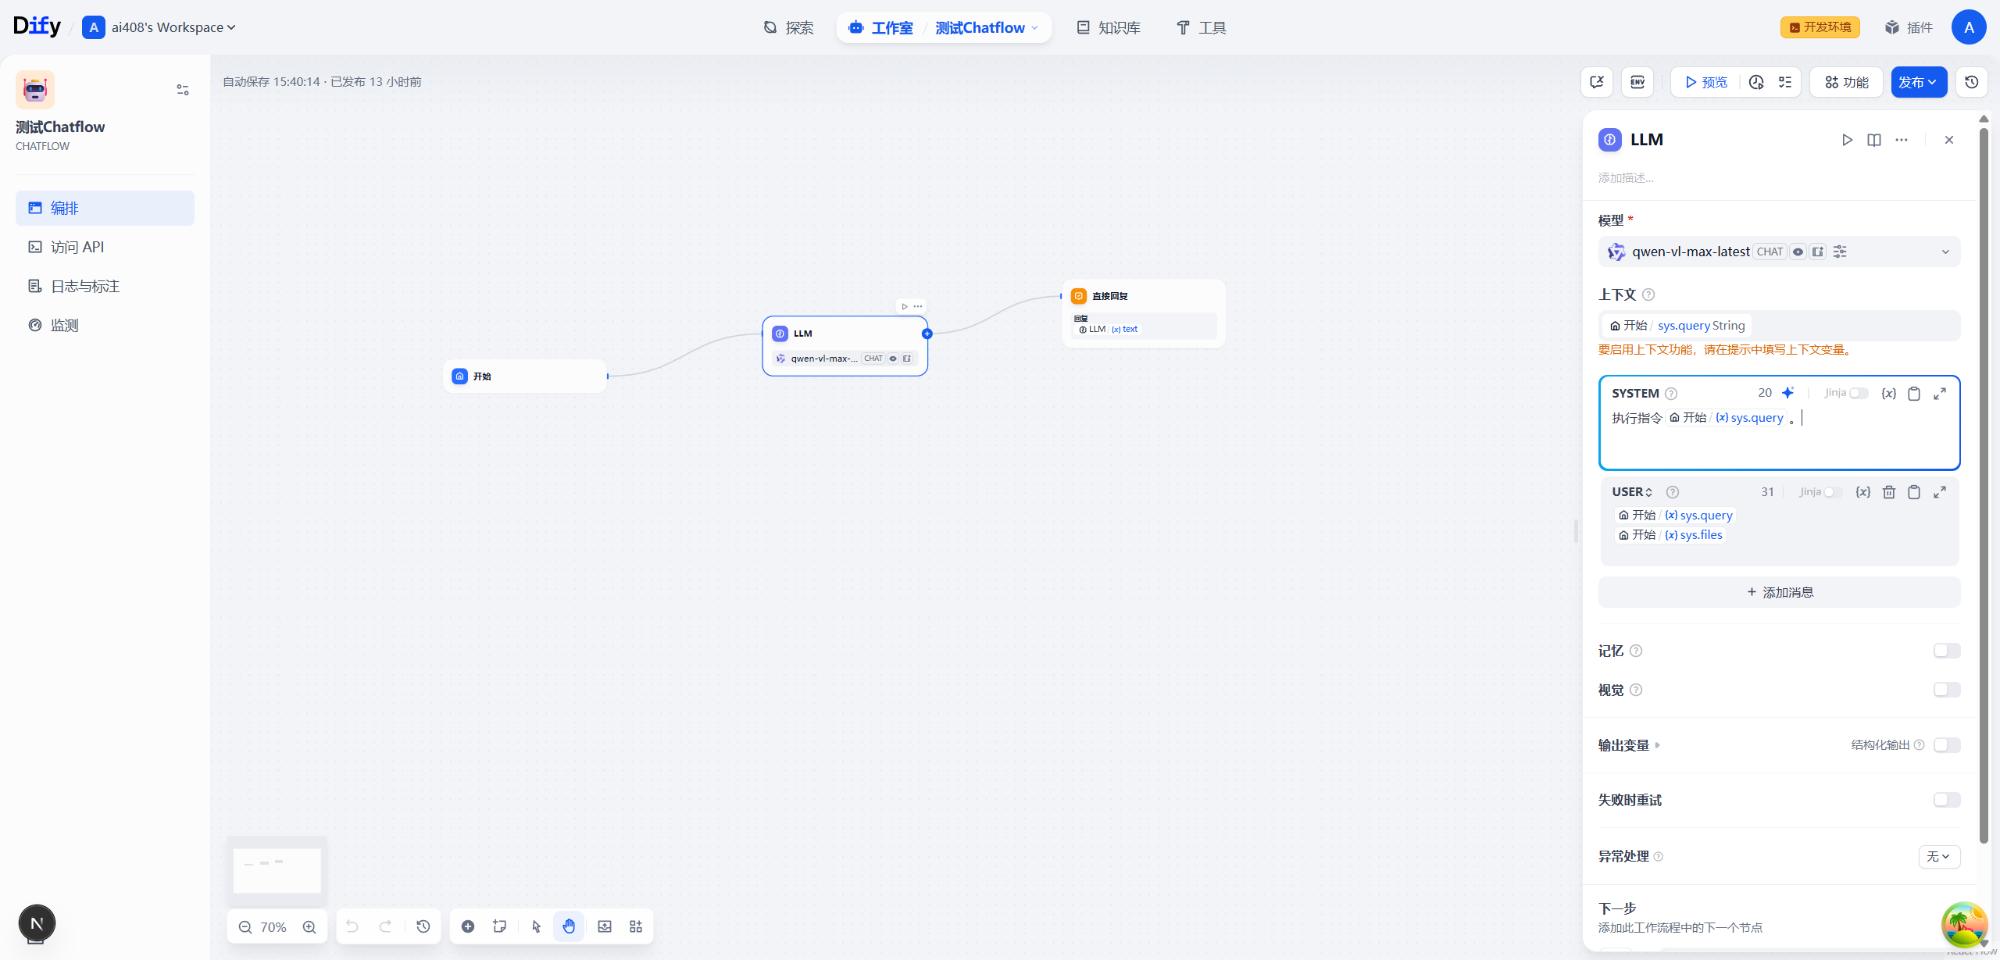Zoom in on the canvas

click(309, 927)
